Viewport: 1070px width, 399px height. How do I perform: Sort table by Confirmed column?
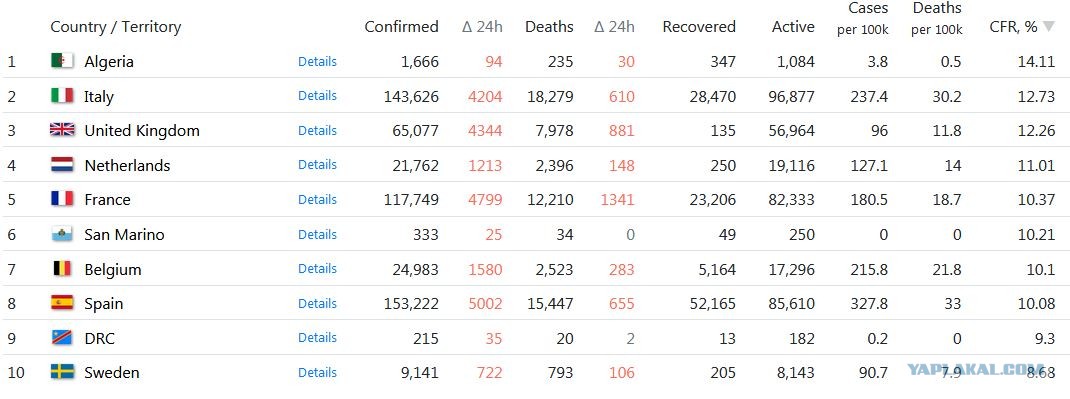(x=401, y=27)
